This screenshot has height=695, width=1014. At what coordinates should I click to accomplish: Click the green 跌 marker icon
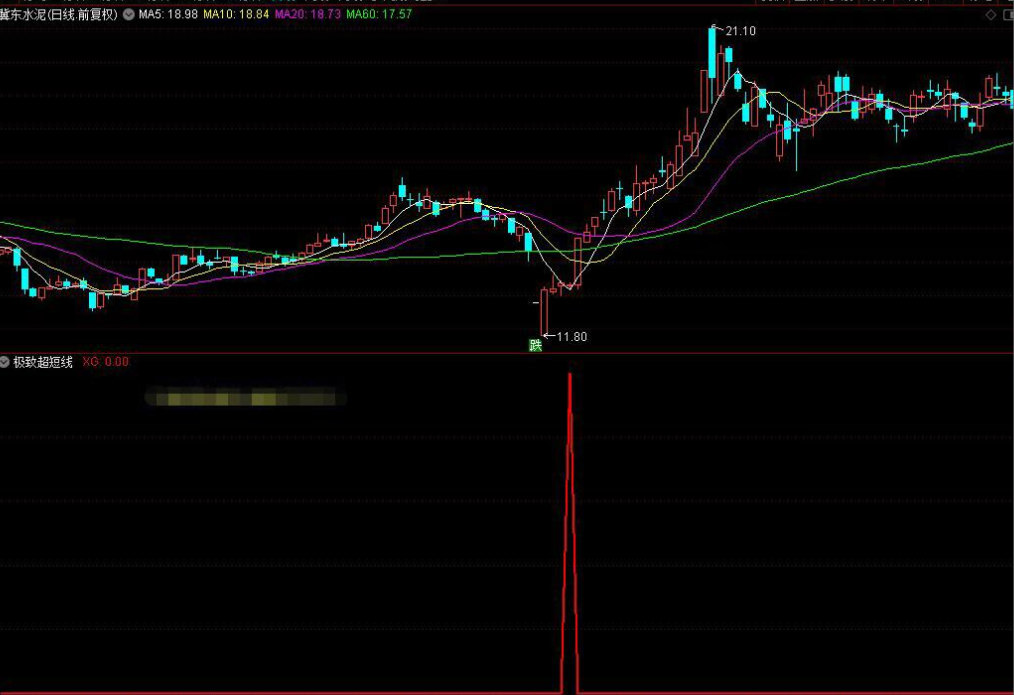click(x=535, y=345)
